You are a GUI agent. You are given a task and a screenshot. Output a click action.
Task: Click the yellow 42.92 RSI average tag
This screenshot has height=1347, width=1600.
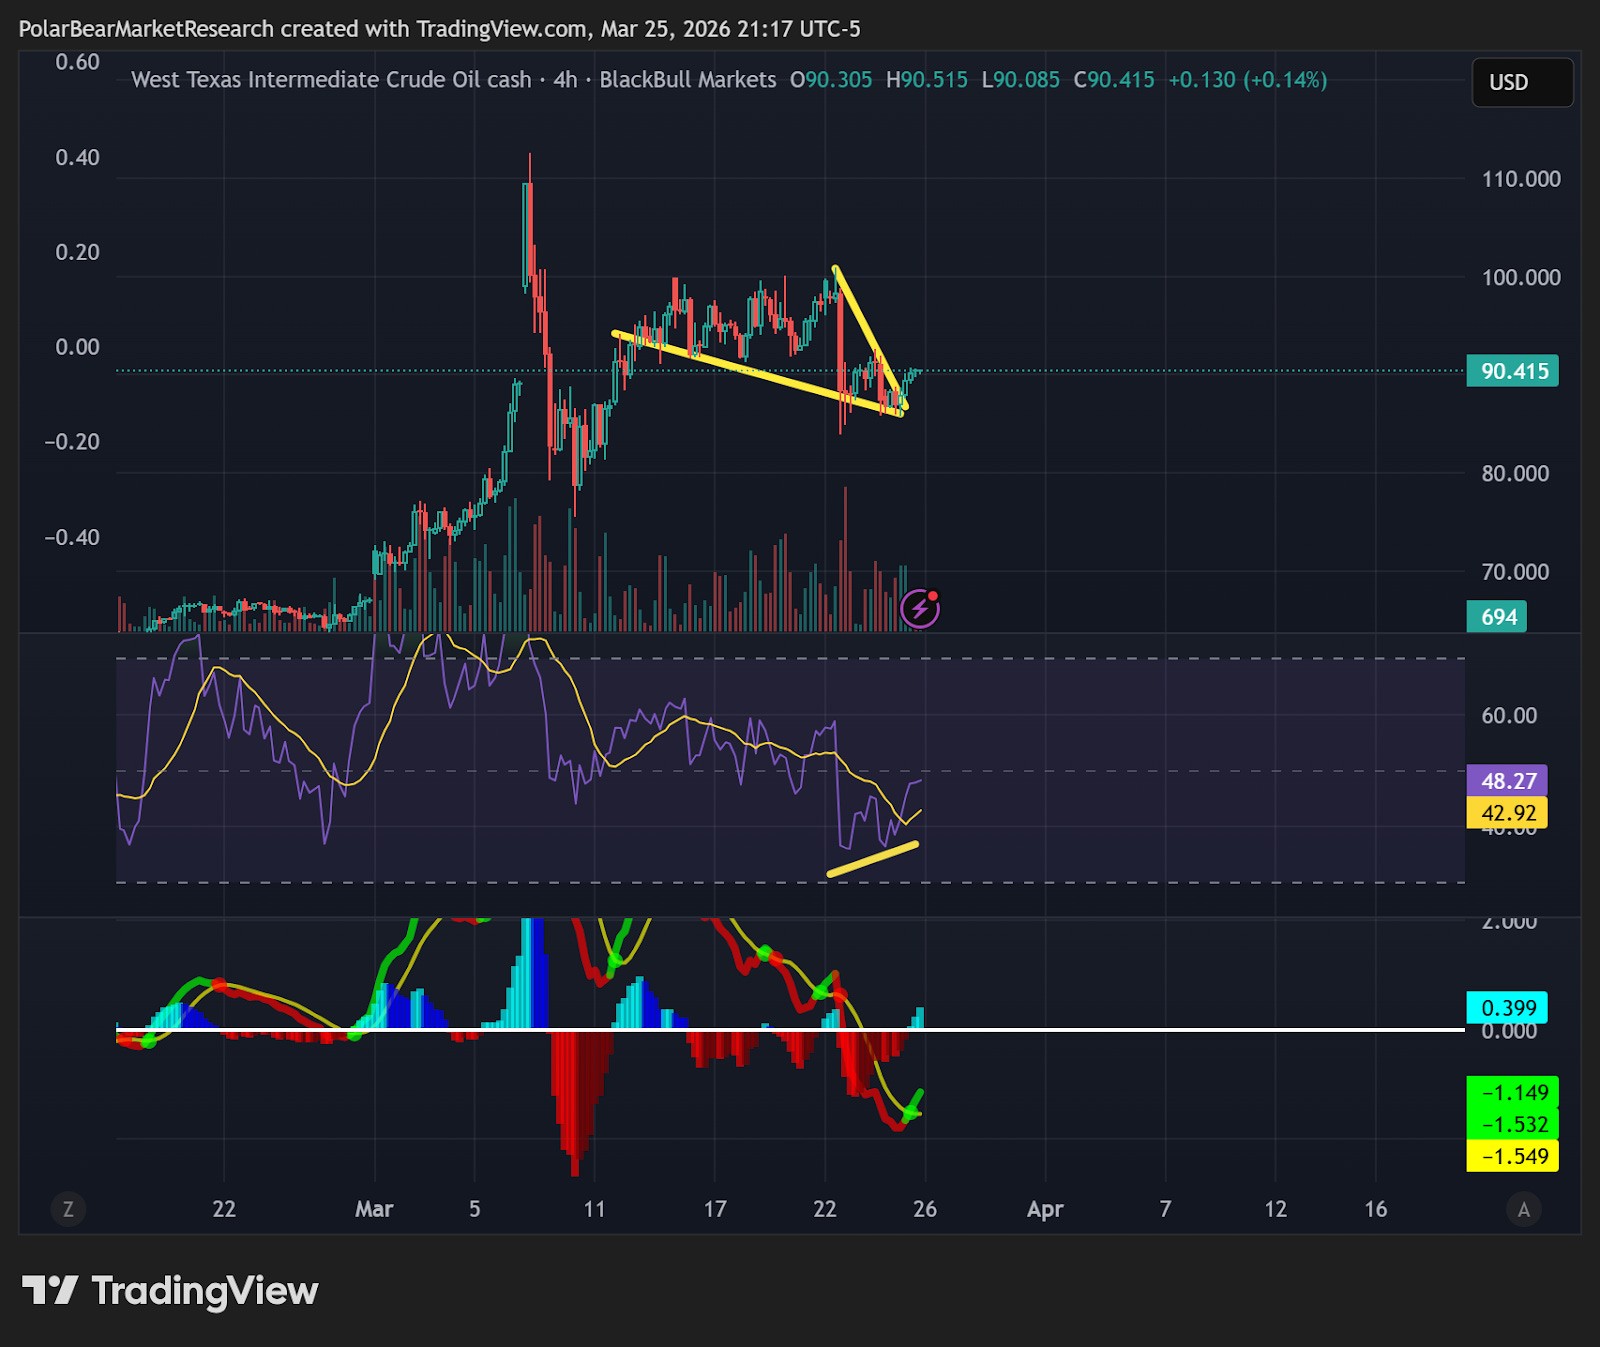pyautogui.click(x=1508, y=813)
